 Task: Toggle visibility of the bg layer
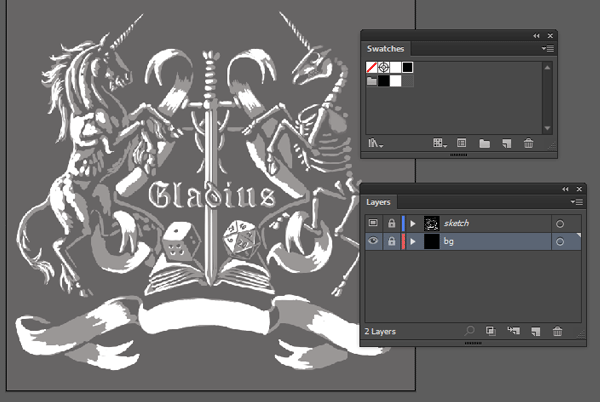tap(373, 241)
